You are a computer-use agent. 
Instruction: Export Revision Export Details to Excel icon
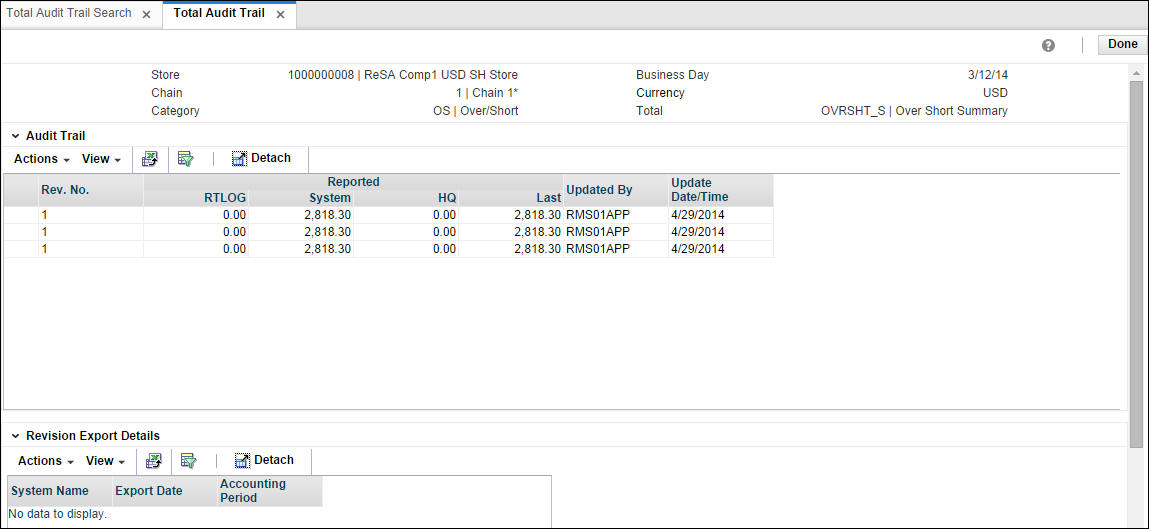tap(153, 461)
